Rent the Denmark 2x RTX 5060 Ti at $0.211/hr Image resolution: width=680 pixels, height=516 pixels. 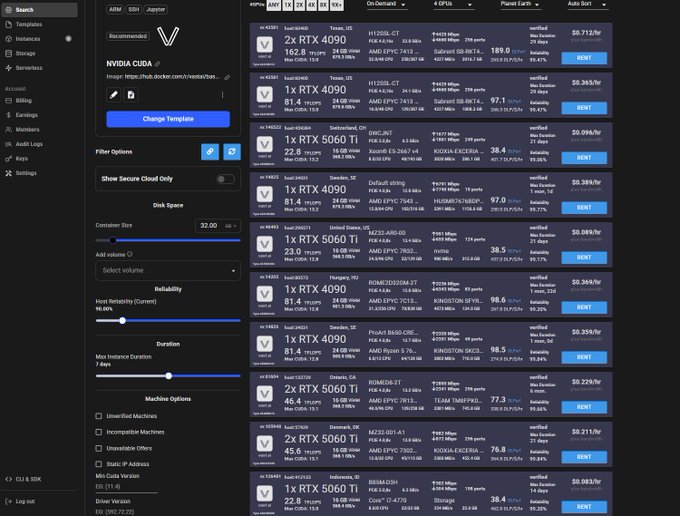tap(584, 457)
